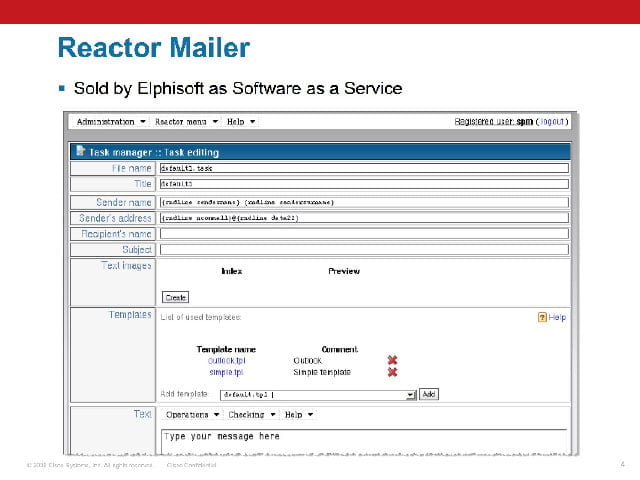Click into the Title field

[364, 184]
